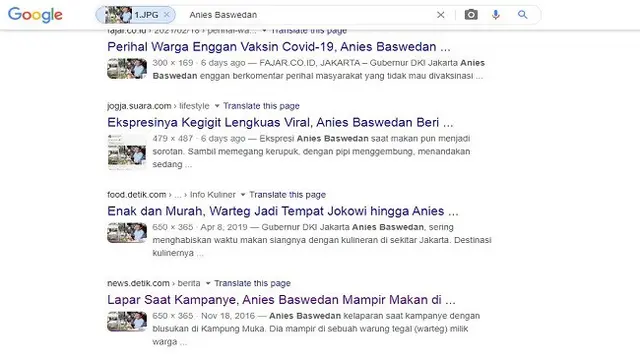640x360 pixels.
Task: Click the snippet with date Apr 8, 2019
Action: coord(322,240)
